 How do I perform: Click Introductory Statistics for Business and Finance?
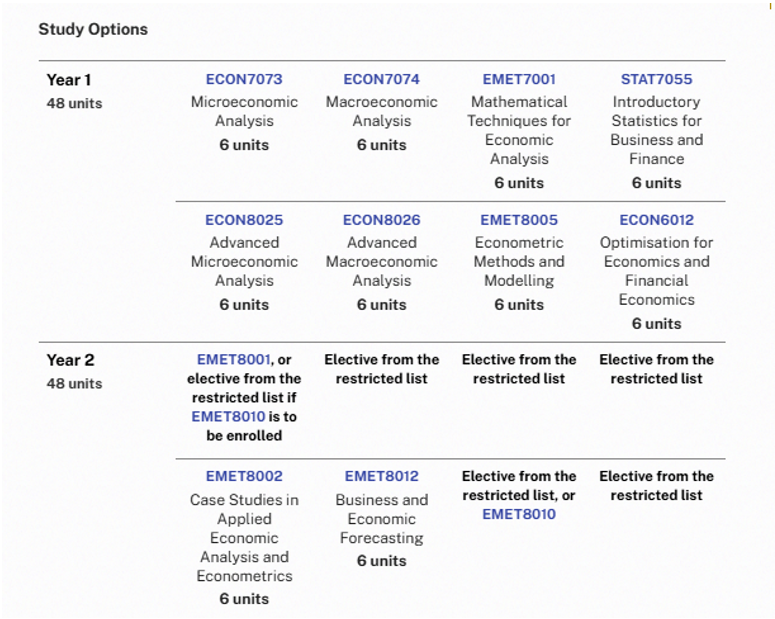(x=656, y=131)
